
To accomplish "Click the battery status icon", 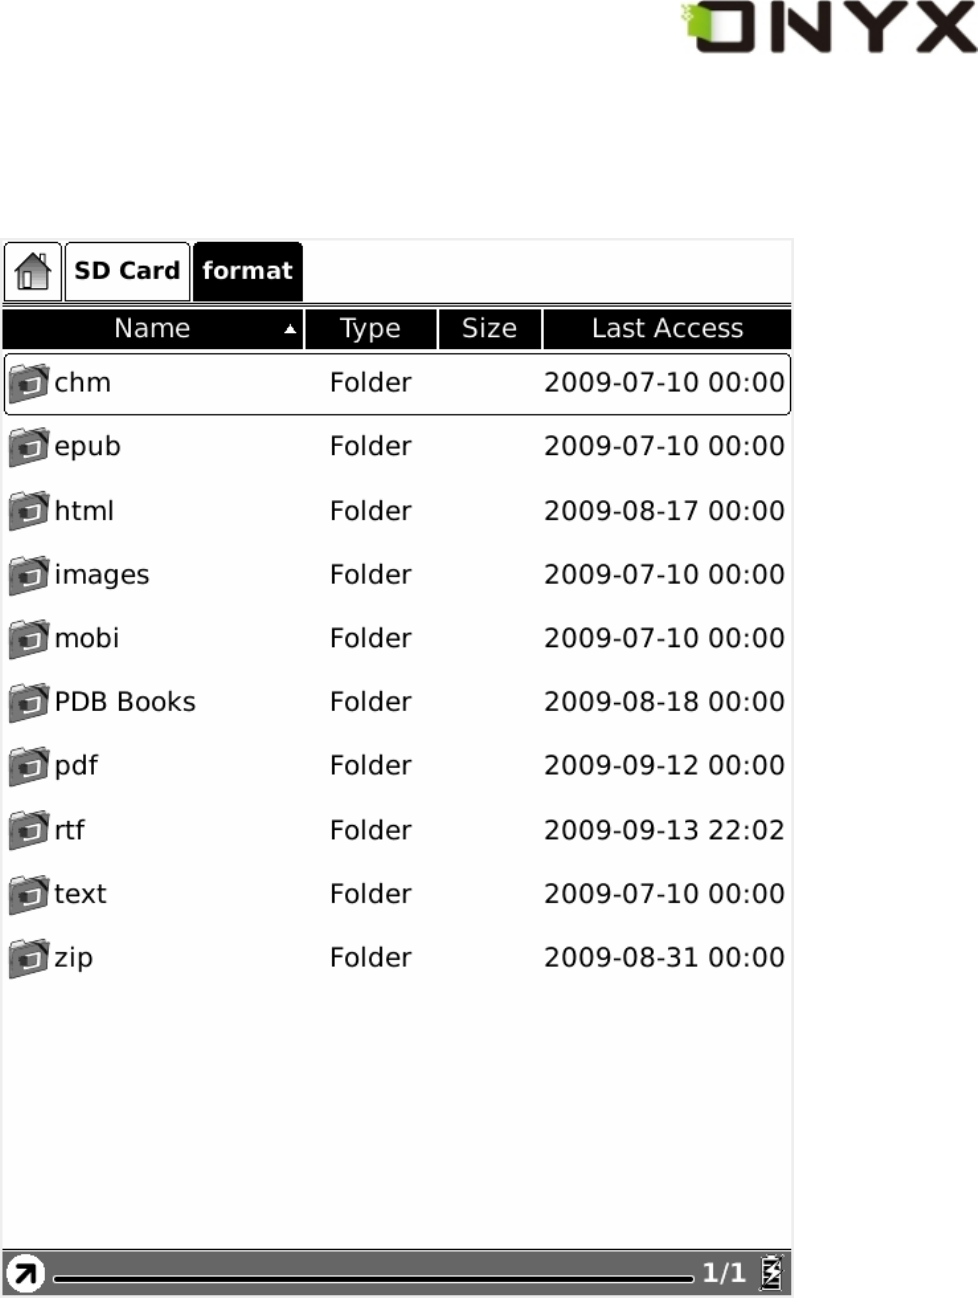I will coord(771,1273).
